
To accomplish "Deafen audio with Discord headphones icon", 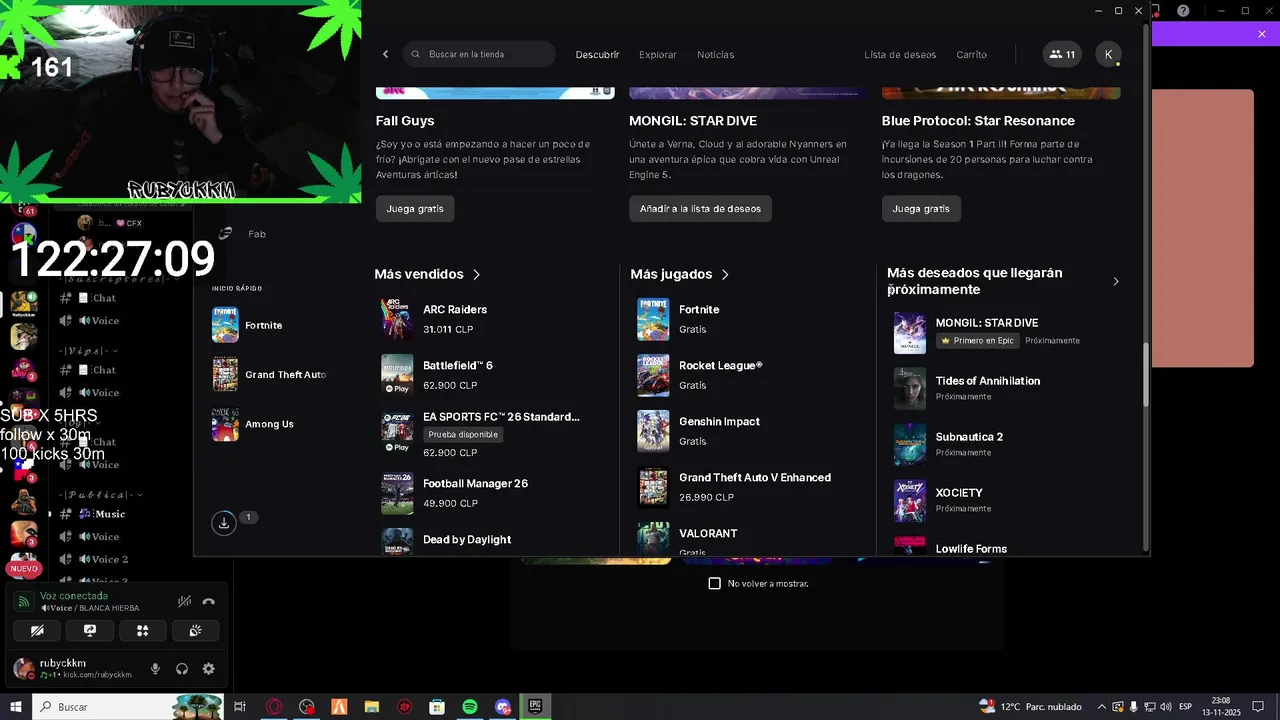I will 182,669.
